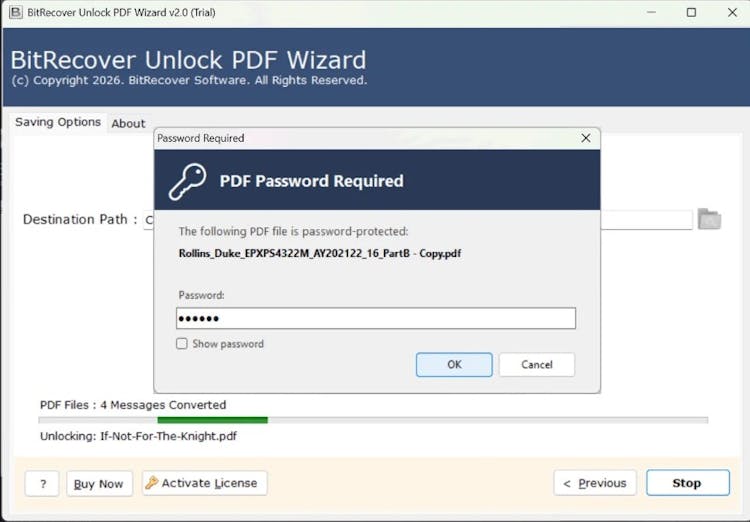Click the key icon in password dialog

click(x=186, y=181)
